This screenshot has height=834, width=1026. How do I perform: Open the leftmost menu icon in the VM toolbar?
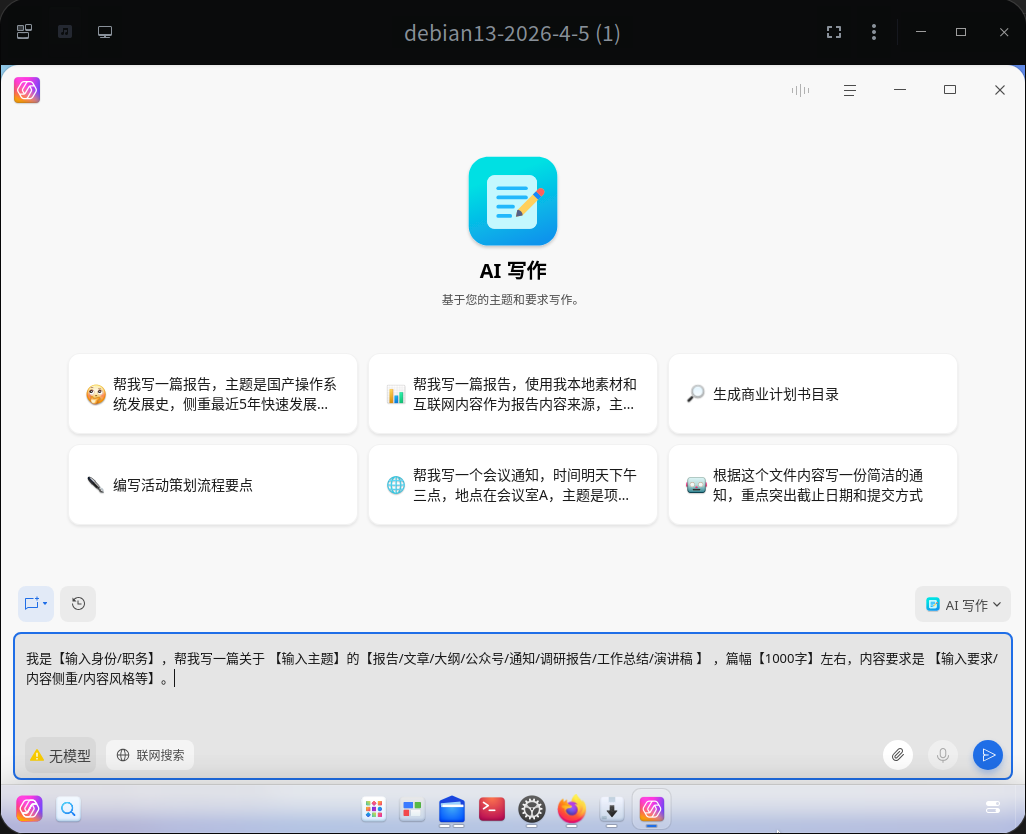(23, 31)
